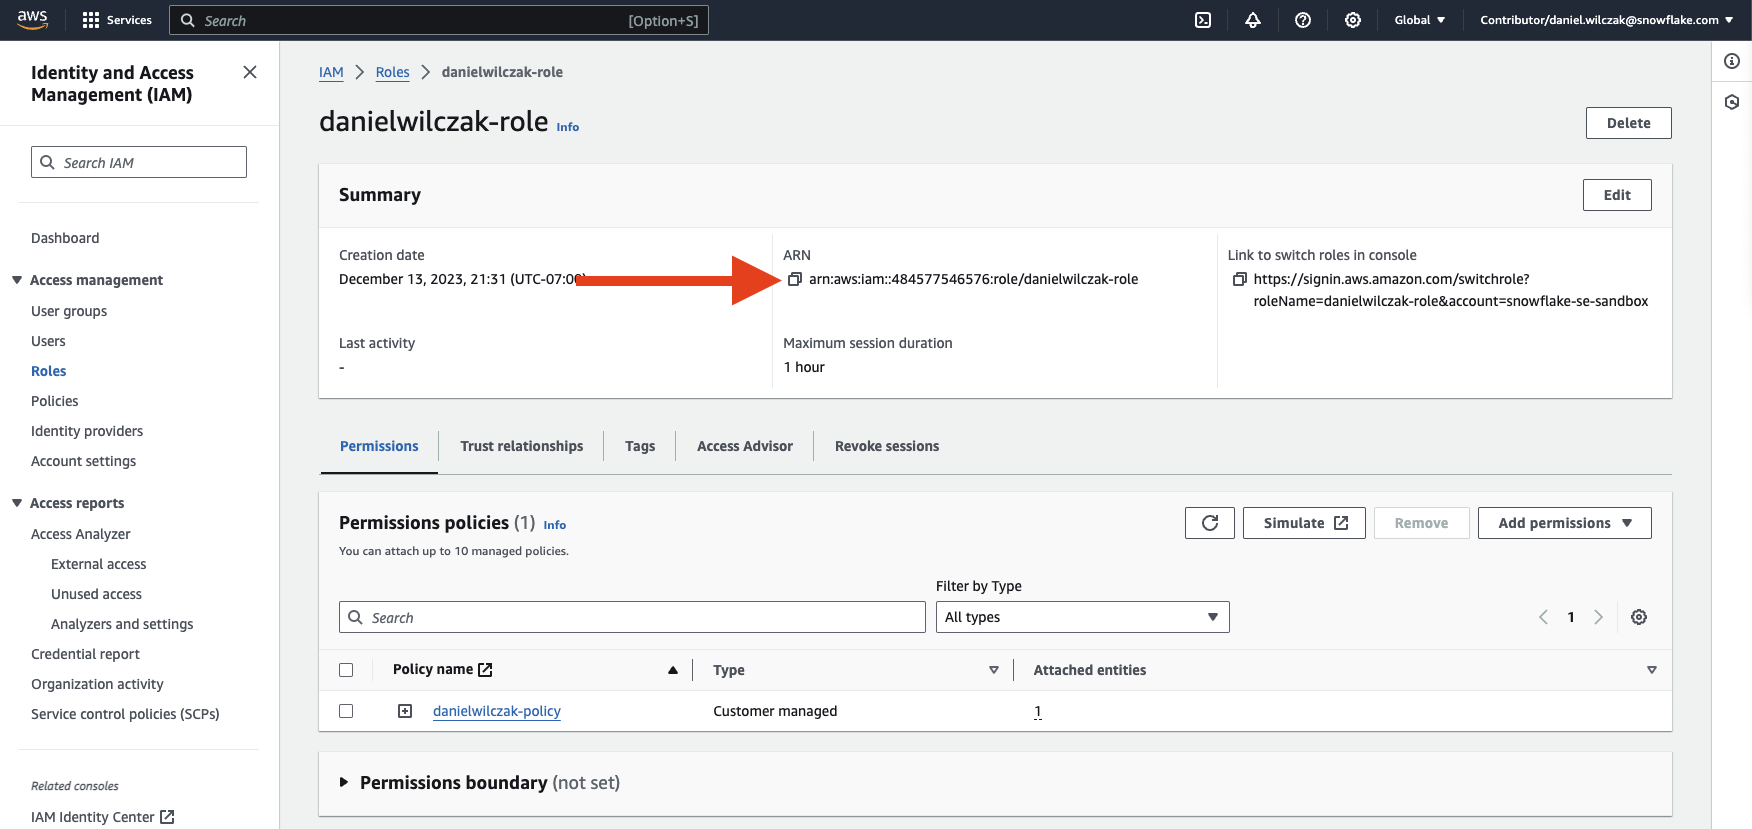Viewport: 1752px width, 829px height.
Task: Refresh the permissions policies list
Action: point(1209,523)
